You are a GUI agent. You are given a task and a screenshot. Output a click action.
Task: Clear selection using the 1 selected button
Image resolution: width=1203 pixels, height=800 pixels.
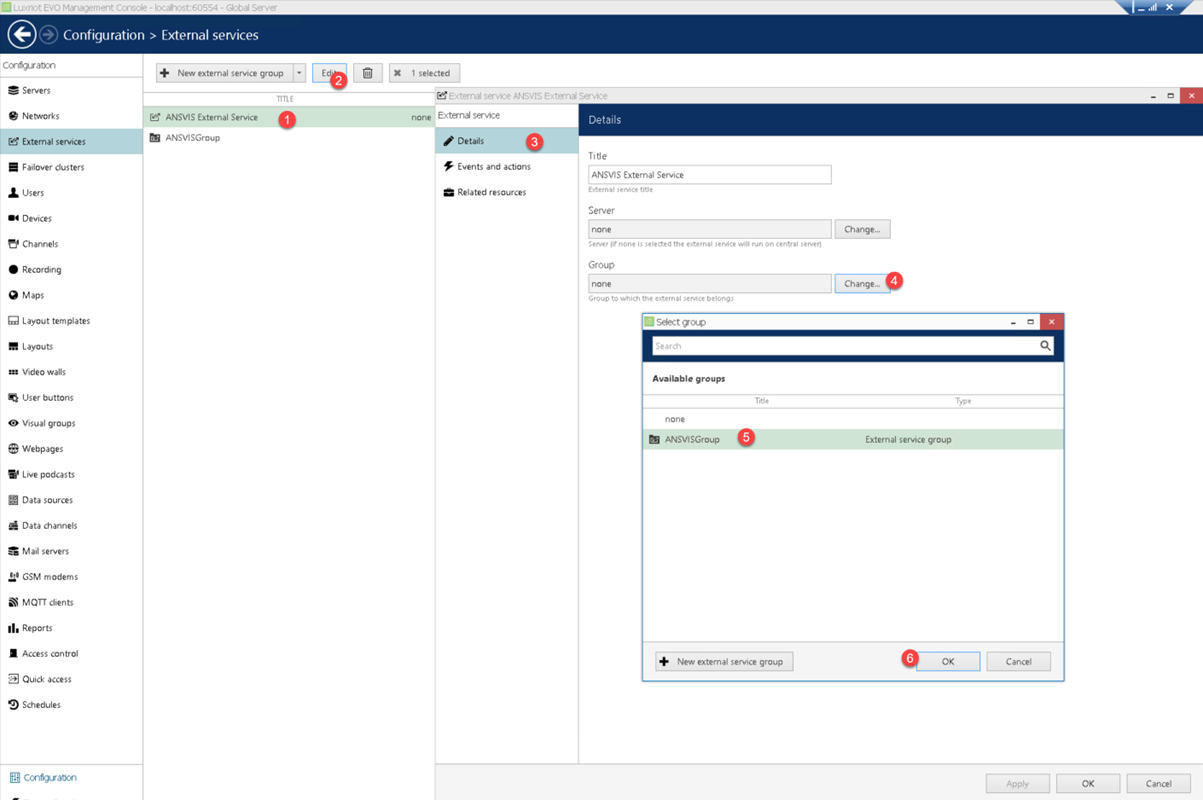(x=424, y=73)
